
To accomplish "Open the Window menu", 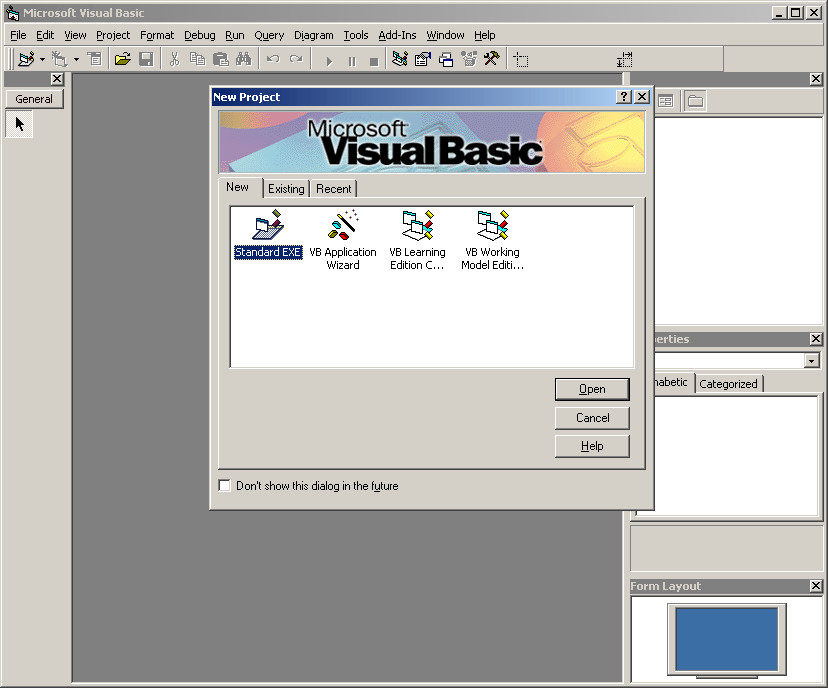I will pyautogui.click(x=445, y=35).
